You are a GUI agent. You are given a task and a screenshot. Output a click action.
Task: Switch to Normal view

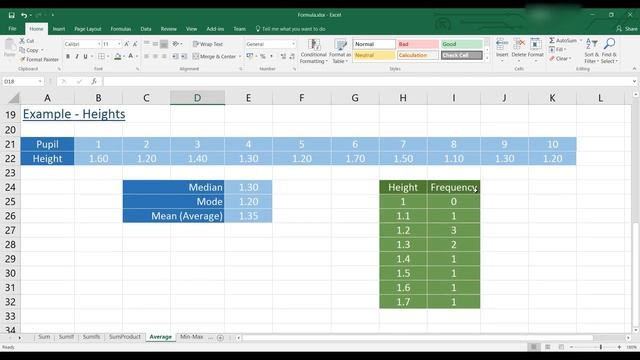[x=533, y=347]
